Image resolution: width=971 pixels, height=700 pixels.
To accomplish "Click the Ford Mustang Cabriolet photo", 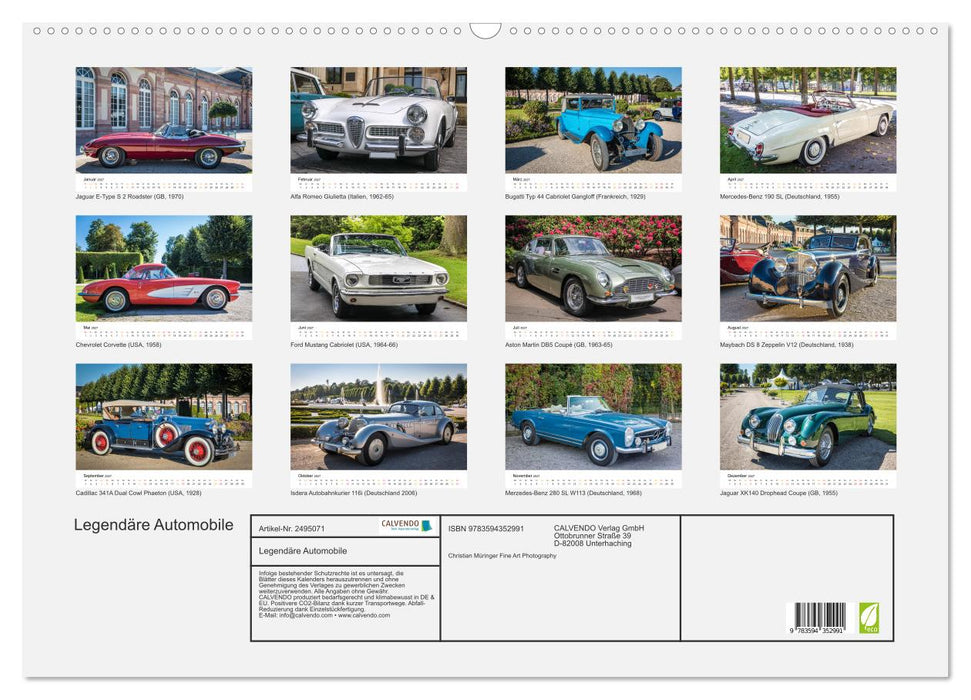I will pyautogui.click(x=378, y=268).
